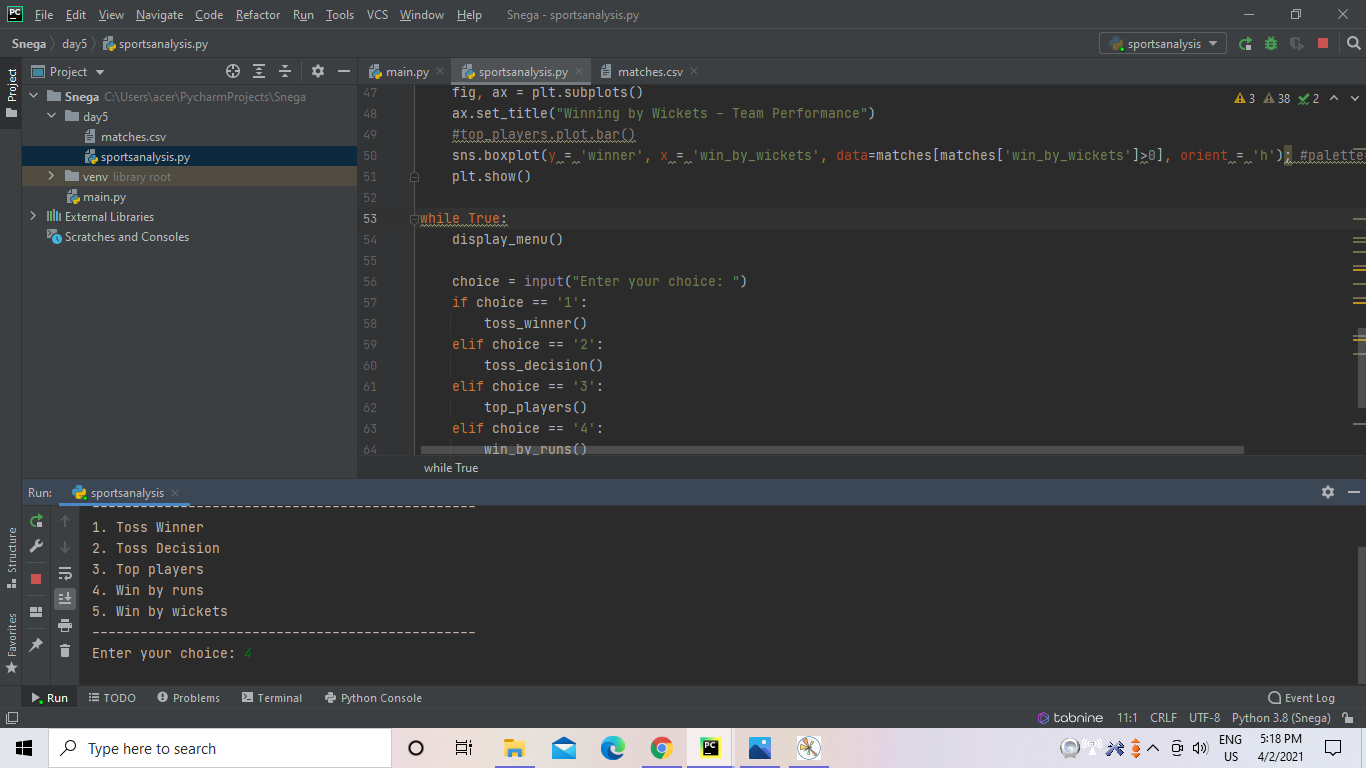The height and width of the screenshot is (768, 1366).
Task: Click the Search Everywhere magnifier icon
Action: point(1353,44)
